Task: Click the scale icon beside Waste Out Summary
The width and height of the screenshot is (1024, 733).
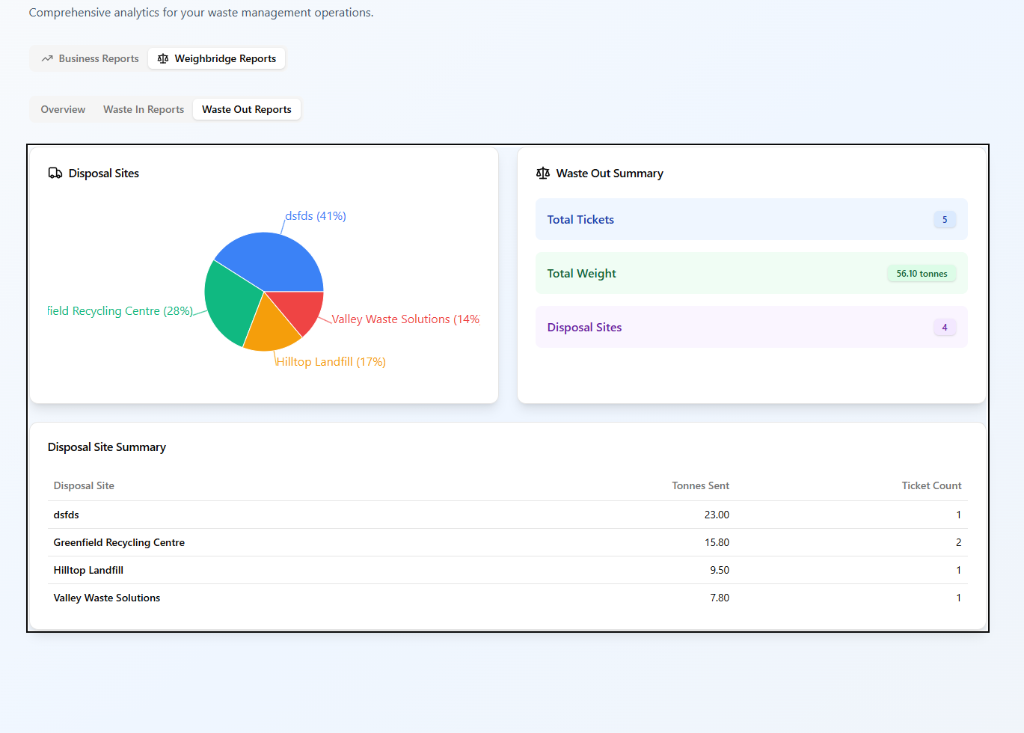Action: pyautogui.click(x=543, y=173)
